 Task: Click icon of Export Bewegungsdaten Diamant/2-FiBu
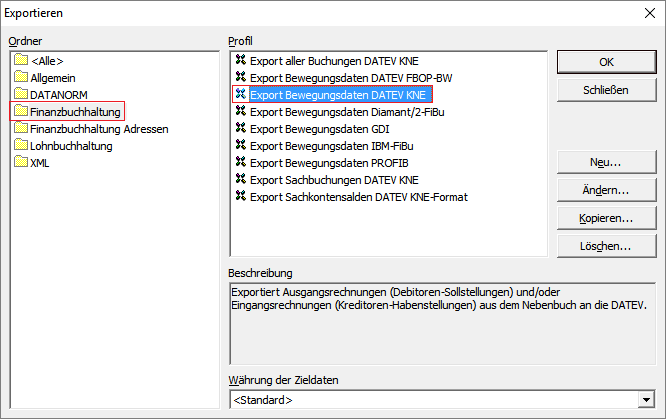(x=241, y=110)
